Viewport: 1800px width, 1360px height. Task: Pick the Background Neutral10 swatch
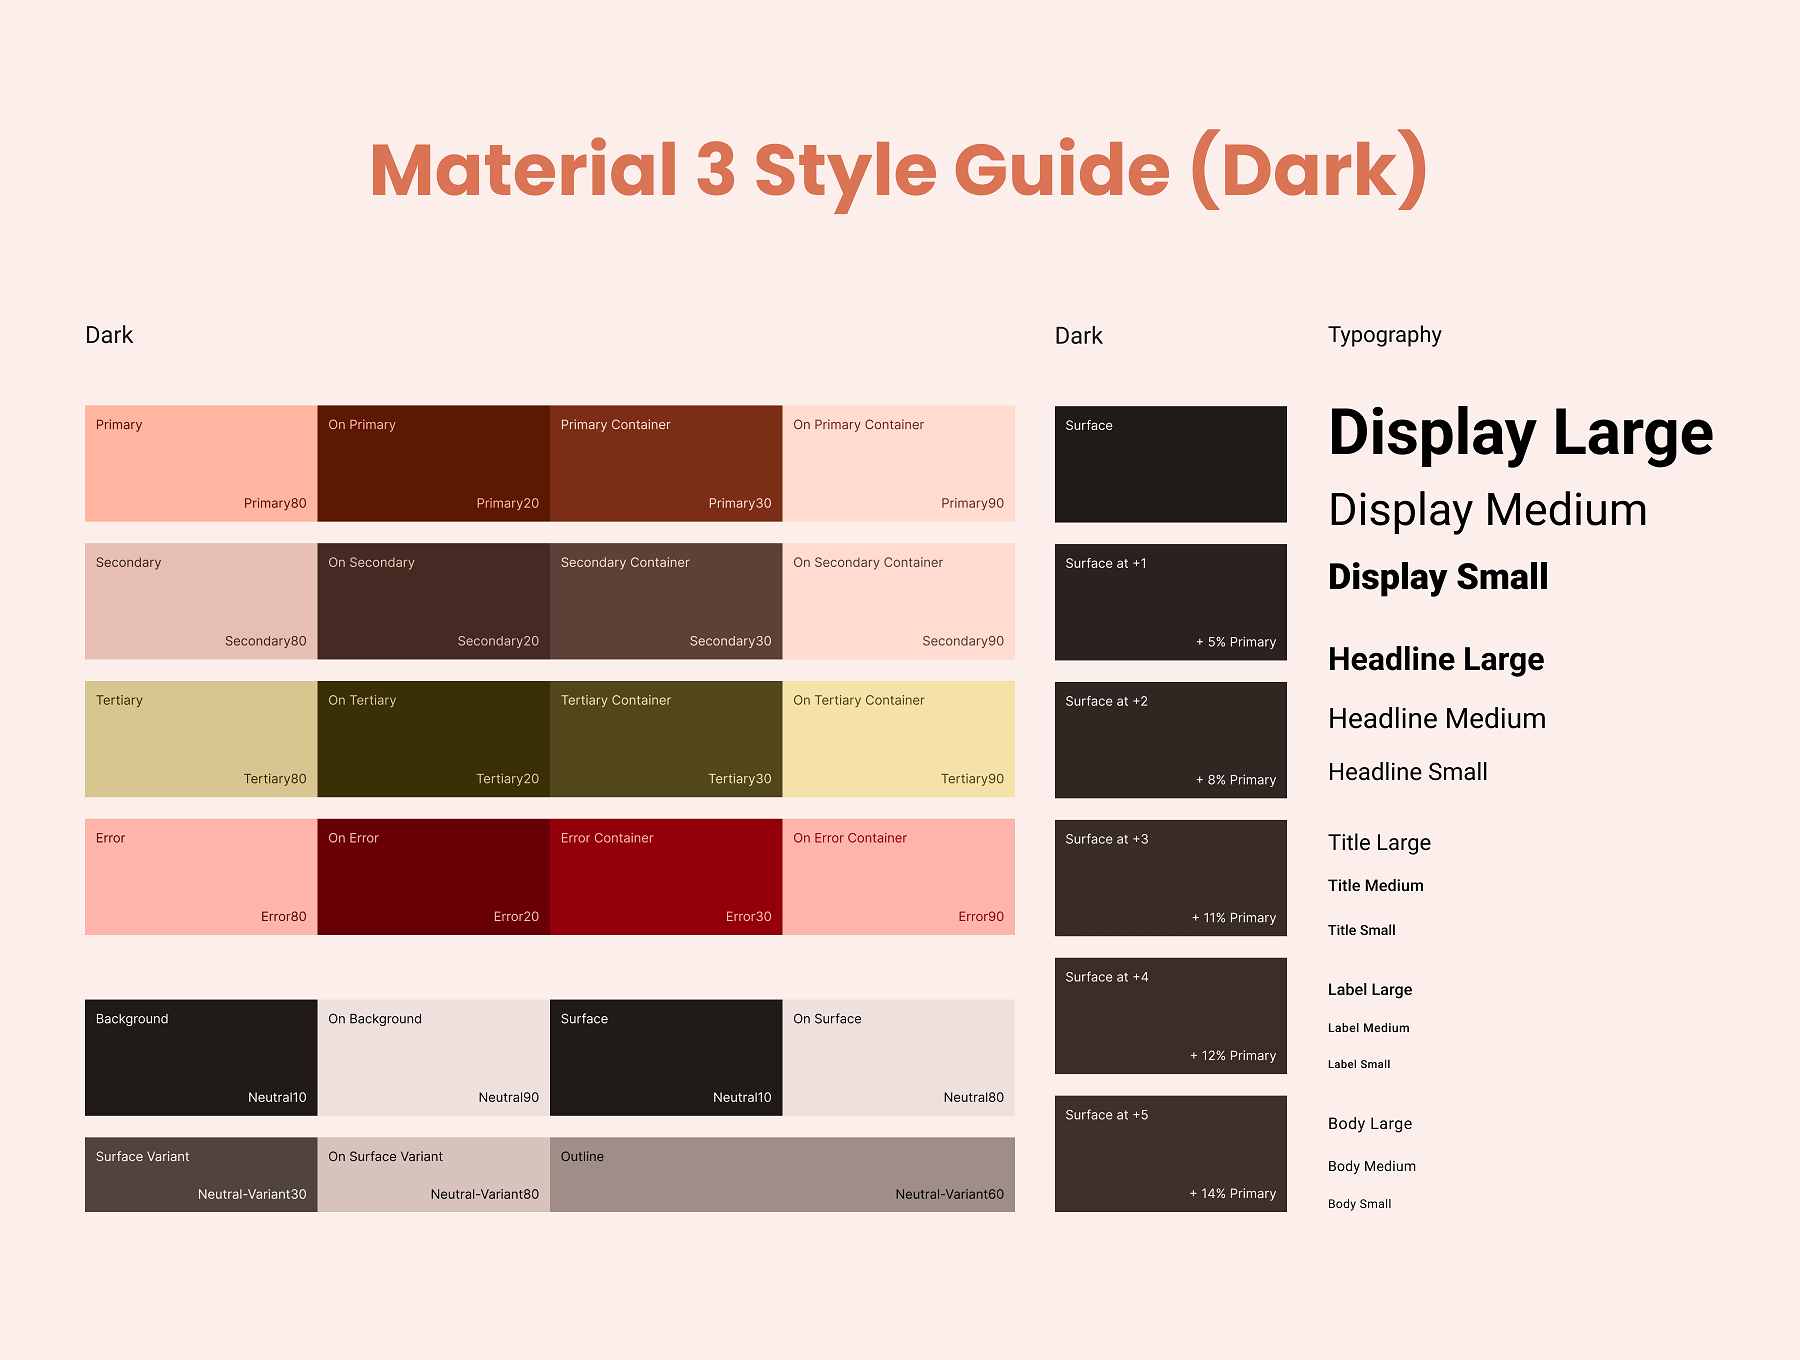coord(200,1057)
